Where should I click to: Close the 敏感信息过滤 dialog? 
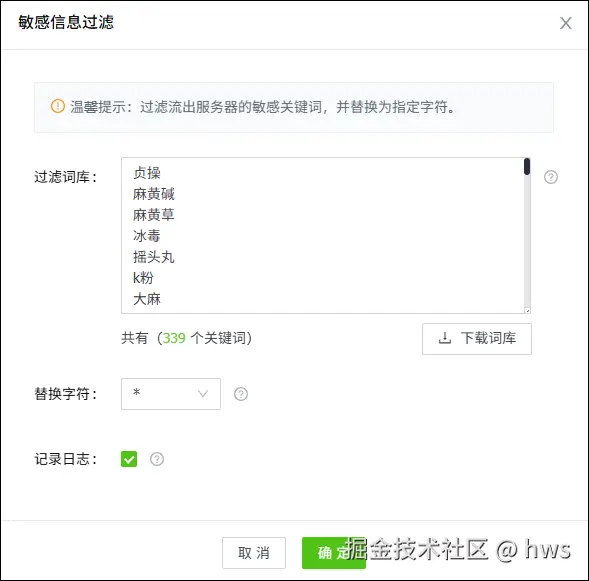(x=566, y=23)
